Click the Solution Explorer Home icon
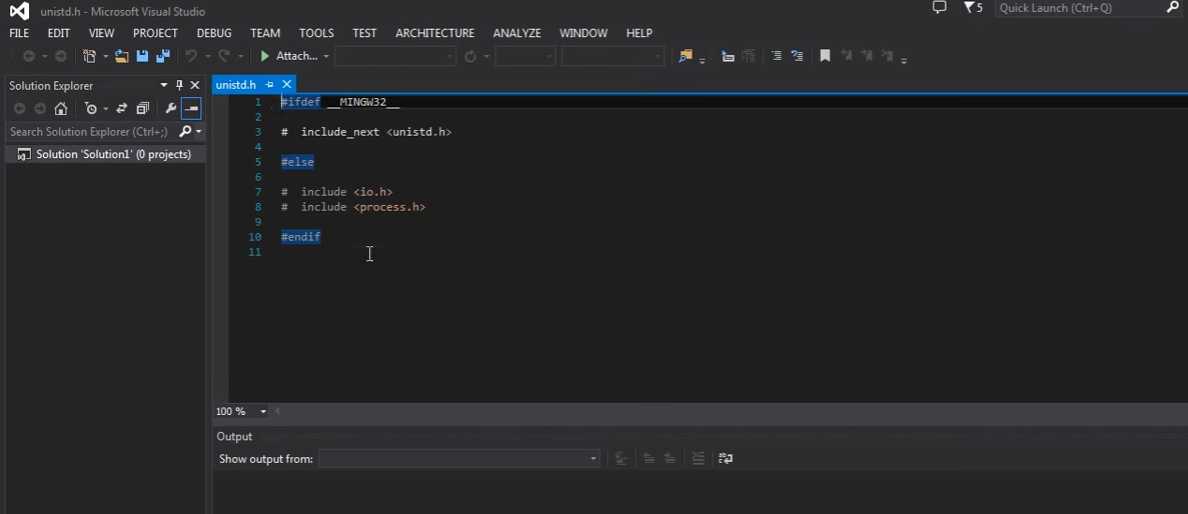The height and width of the screenshot is (514, 1188). 61,109
